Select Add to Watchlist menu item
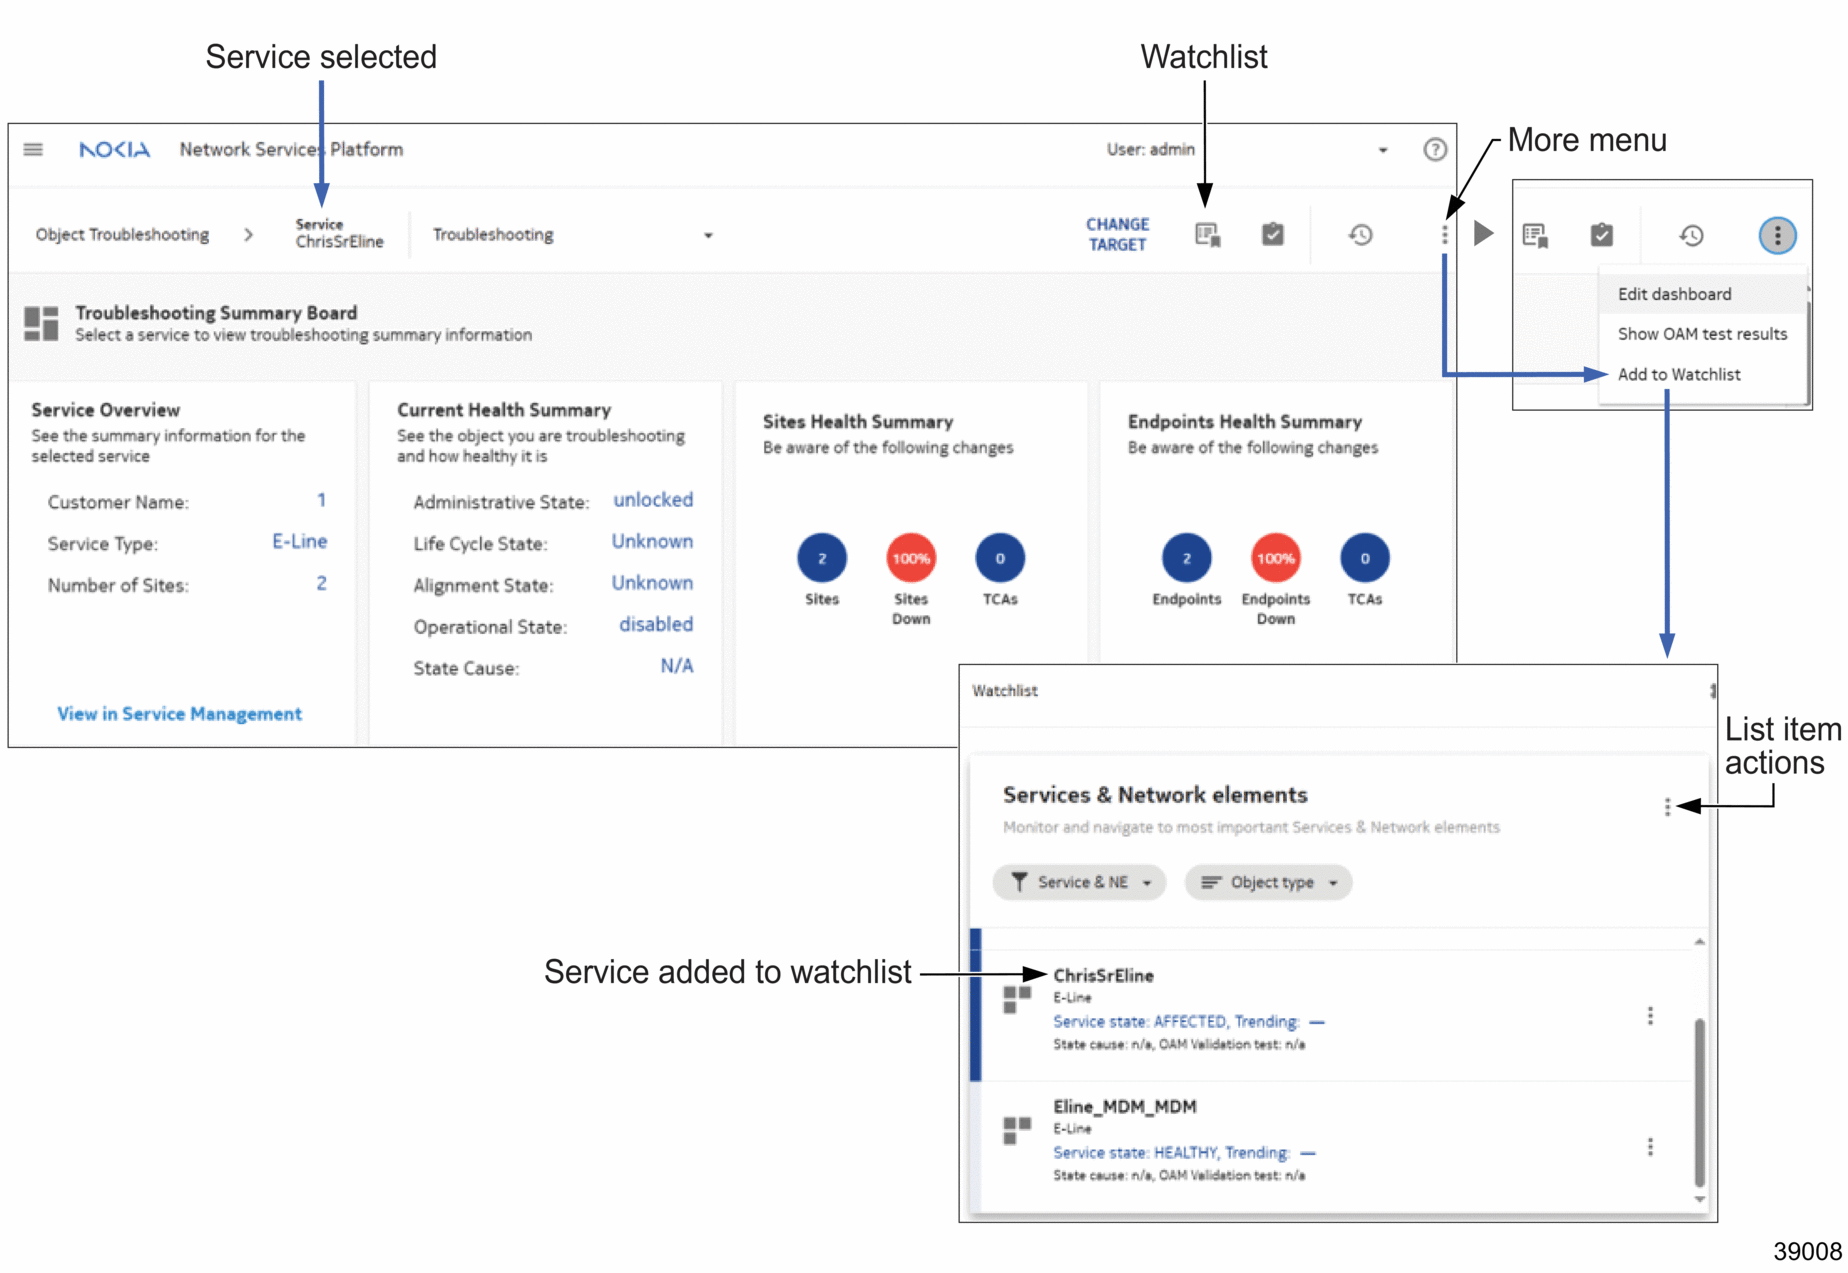 coord(1702,374)
